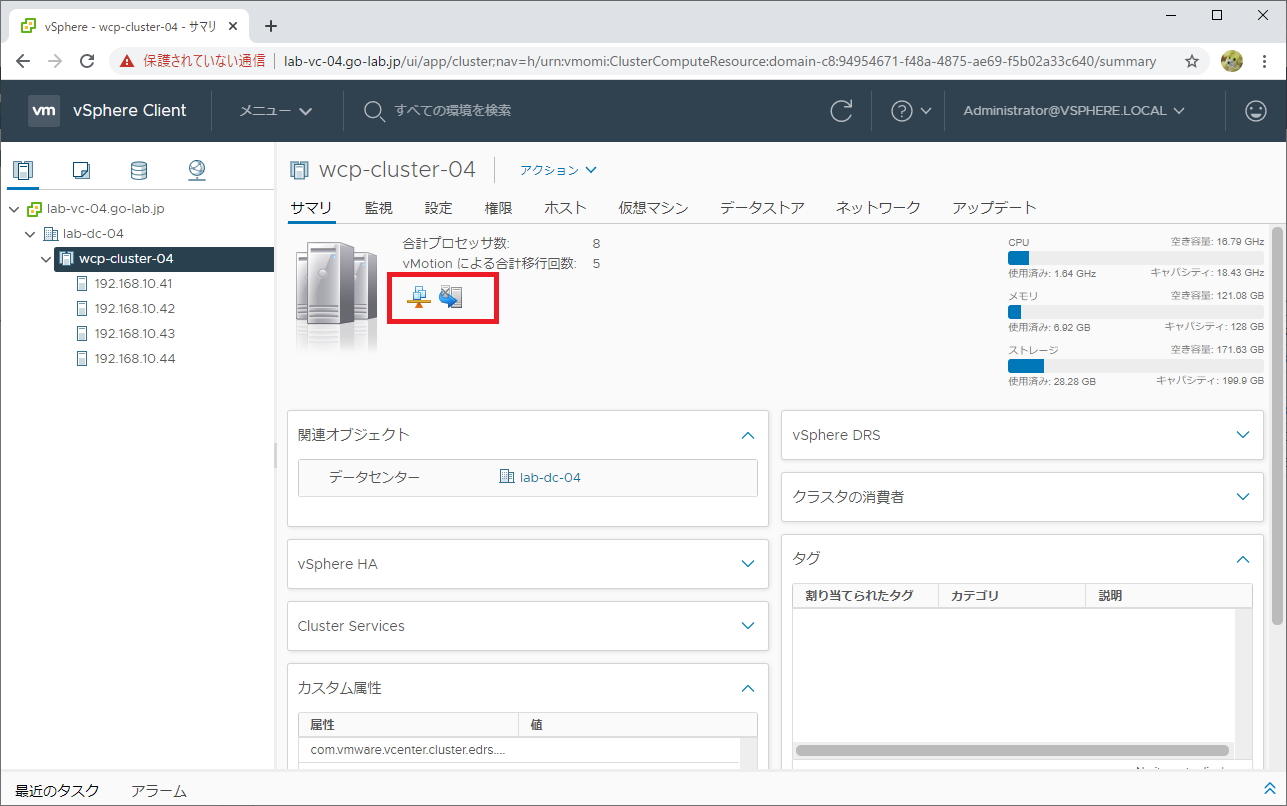
Task: Click the not-secure warning icon in address bar
Action: (127, 61)
